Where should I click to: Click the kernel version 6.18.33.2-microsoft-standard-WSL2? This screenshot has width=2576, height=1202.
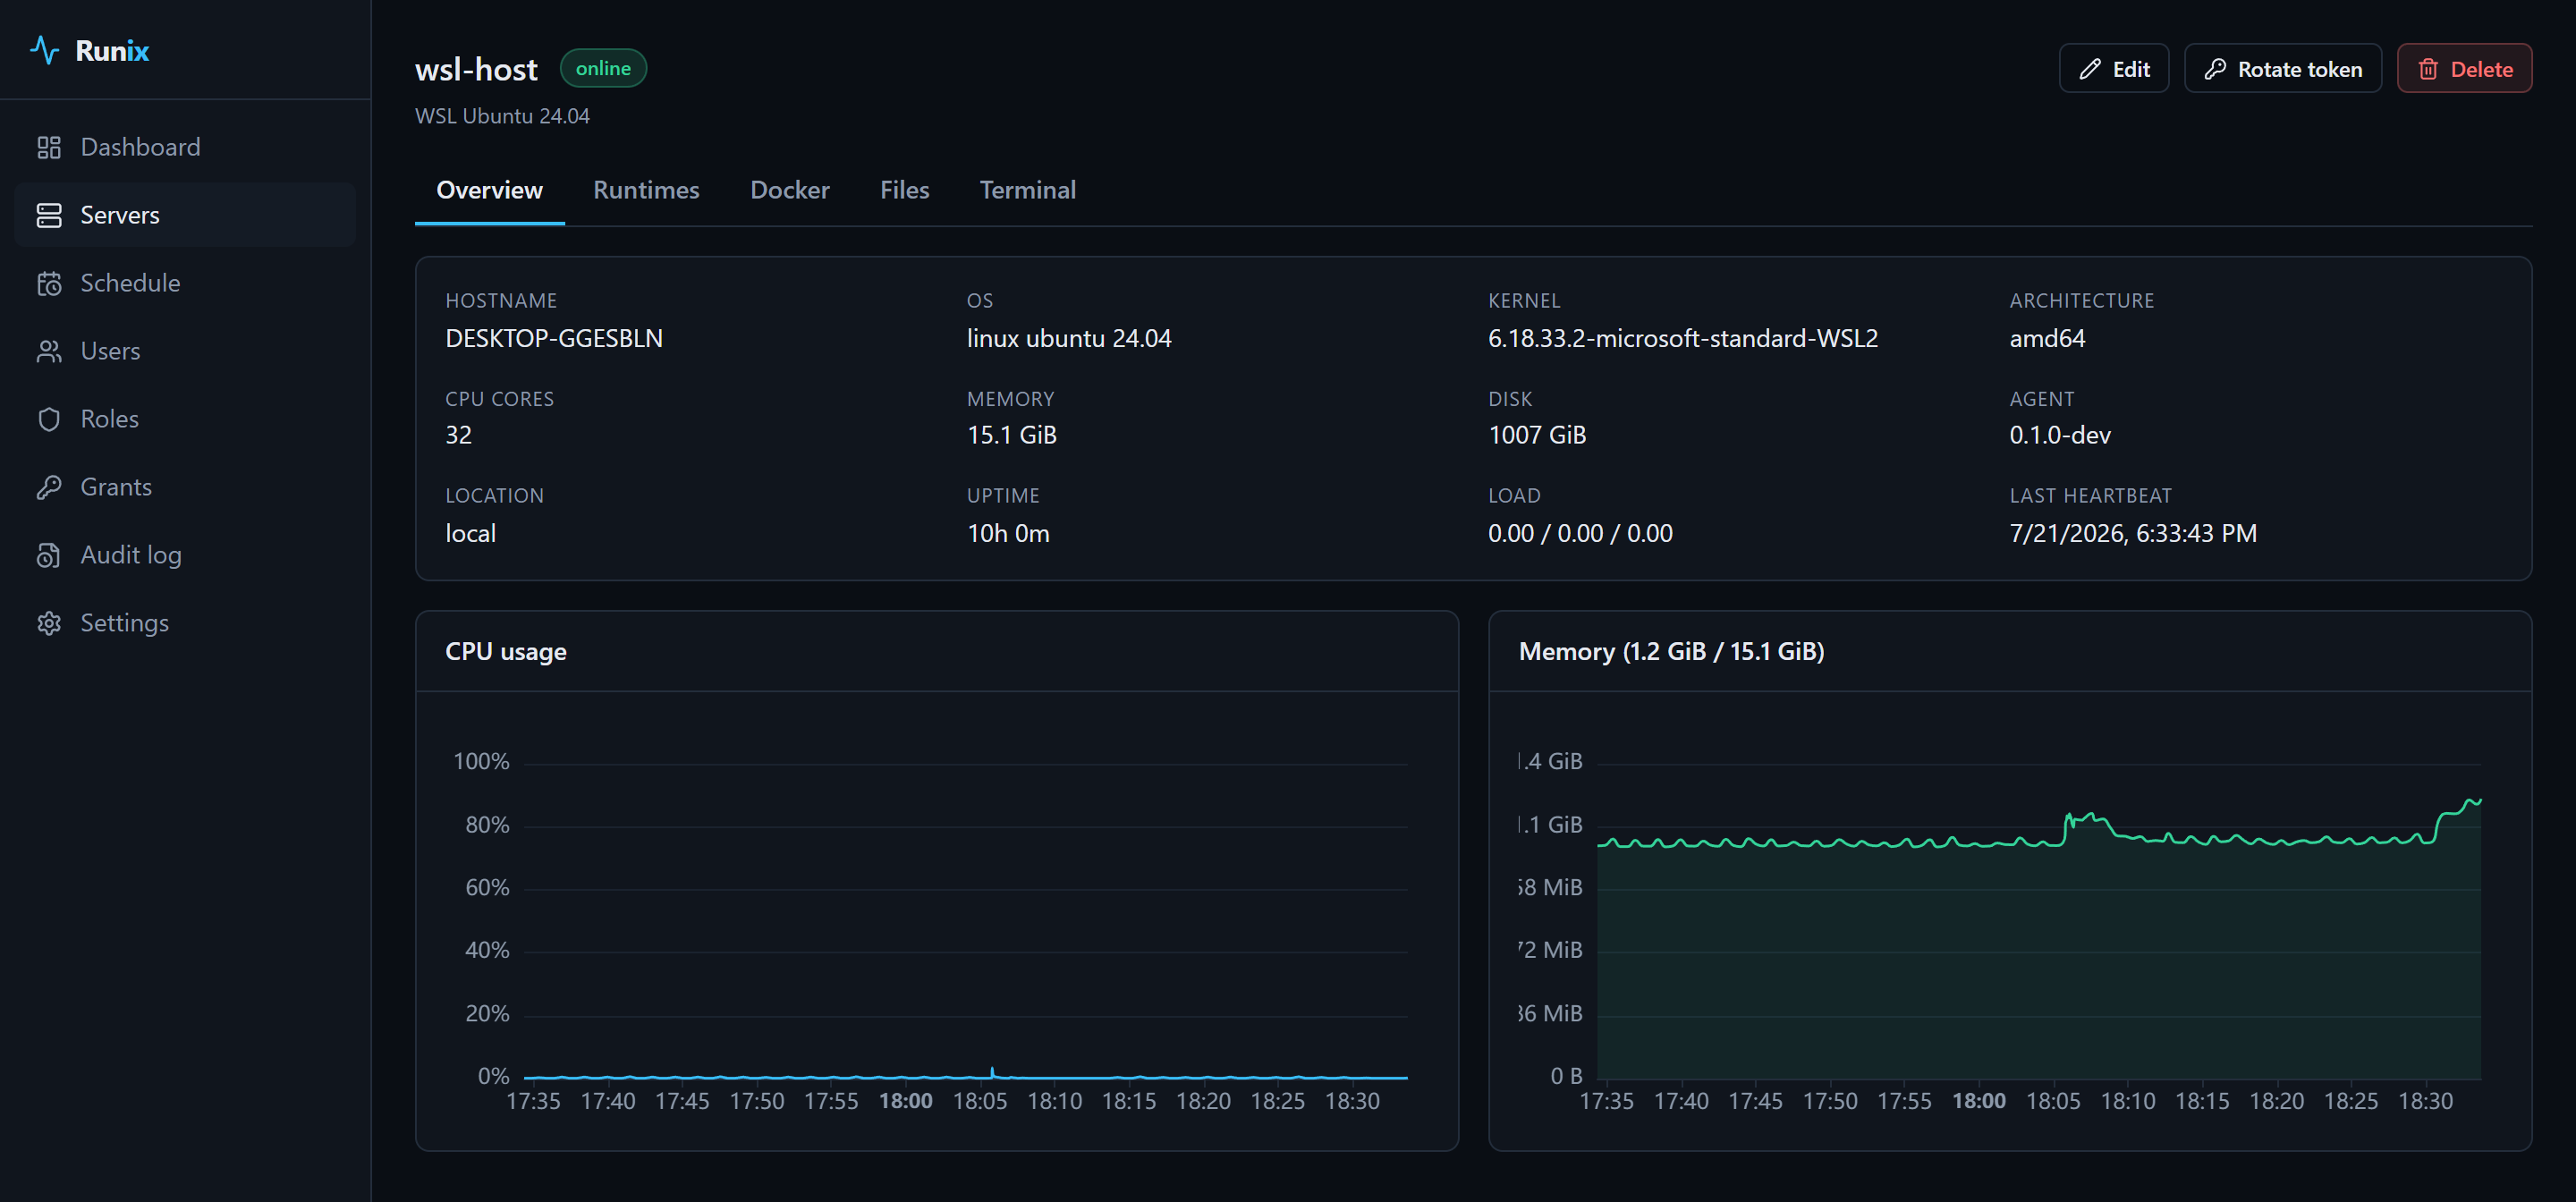(1683, 339)
